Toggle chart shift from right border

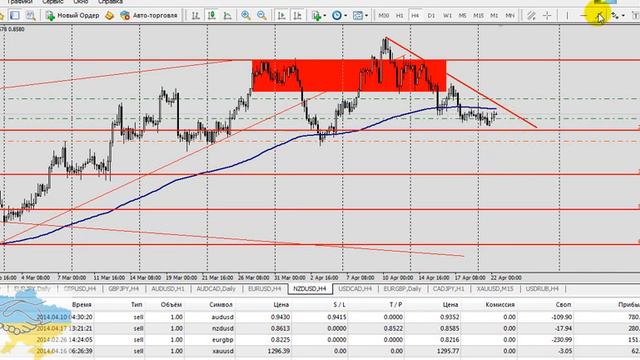[x=298, y=16]
